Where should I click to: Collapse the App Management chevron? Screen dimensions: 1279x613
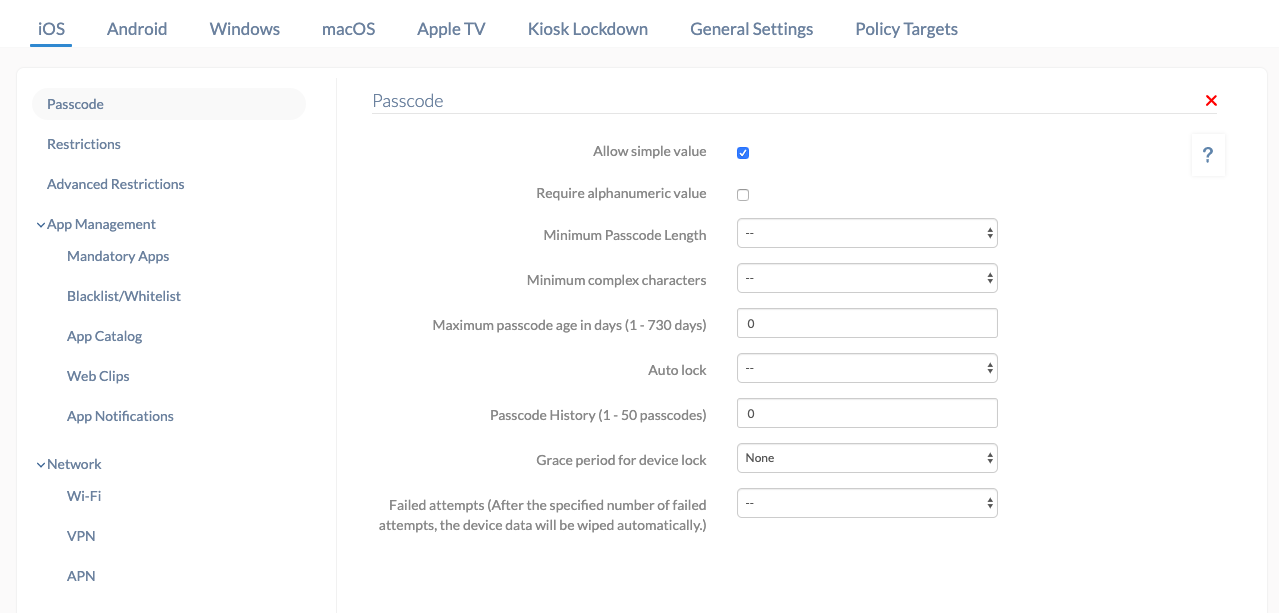point(41,225)
